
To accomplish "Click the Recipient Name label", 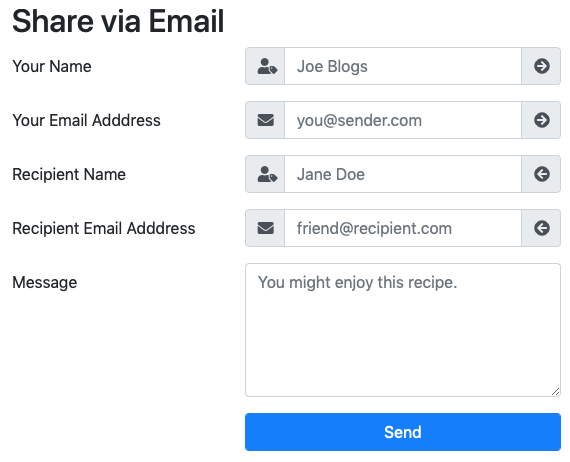I will coord(69,174).
